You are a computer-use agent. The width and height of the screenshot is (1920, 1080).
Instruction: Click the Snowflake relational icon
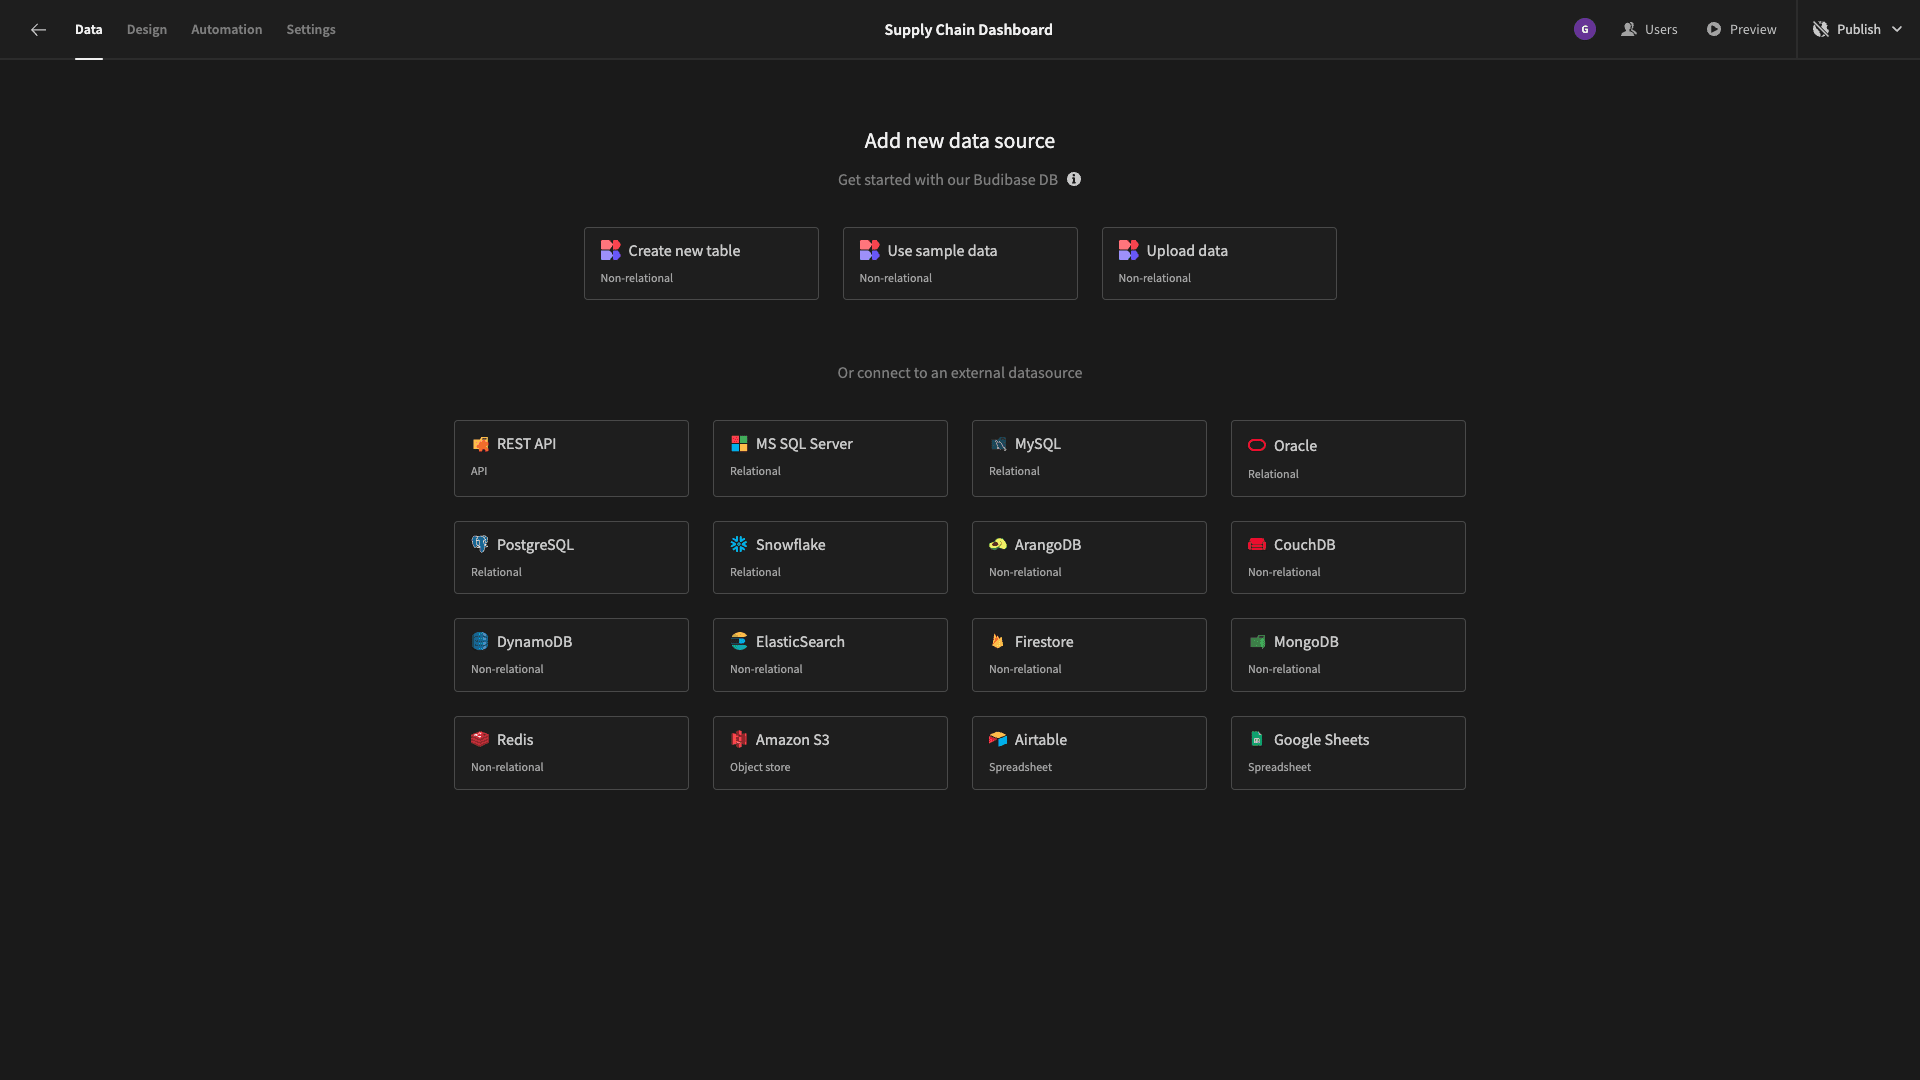(738, 545)
